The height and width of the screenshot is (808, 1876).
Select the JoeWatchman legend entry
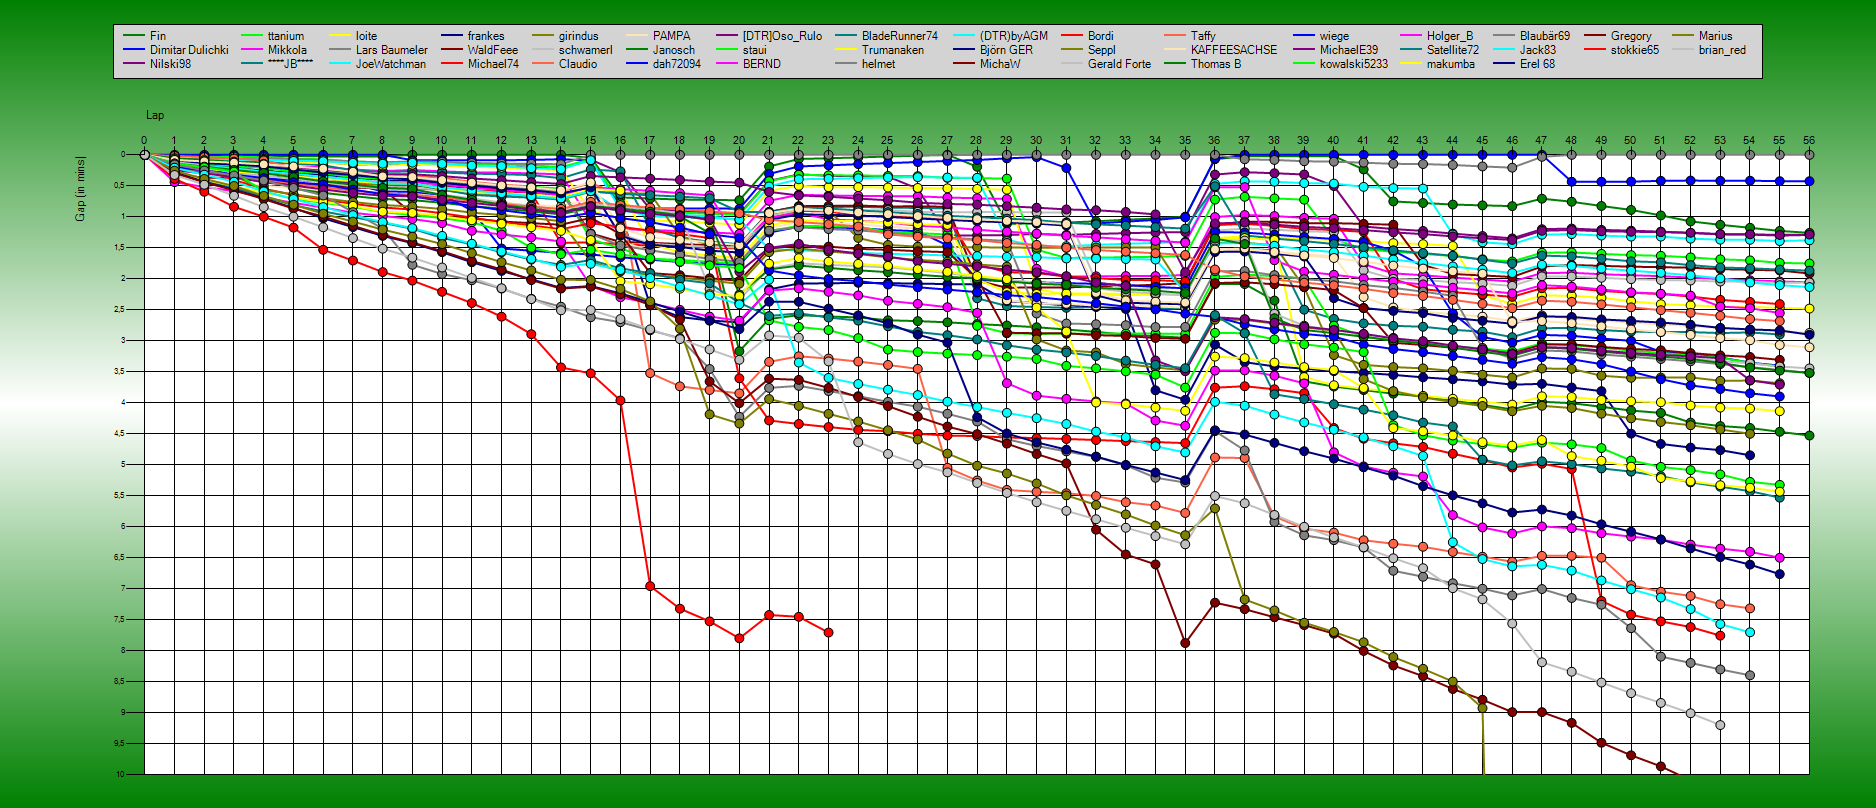pos(390,64)
